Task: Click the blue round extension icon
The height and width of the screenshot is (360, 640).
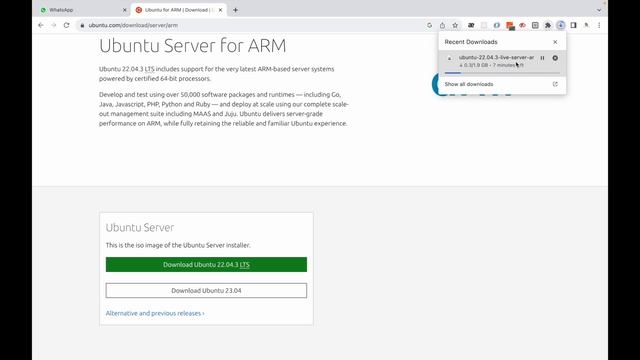Action: point(497,25)
